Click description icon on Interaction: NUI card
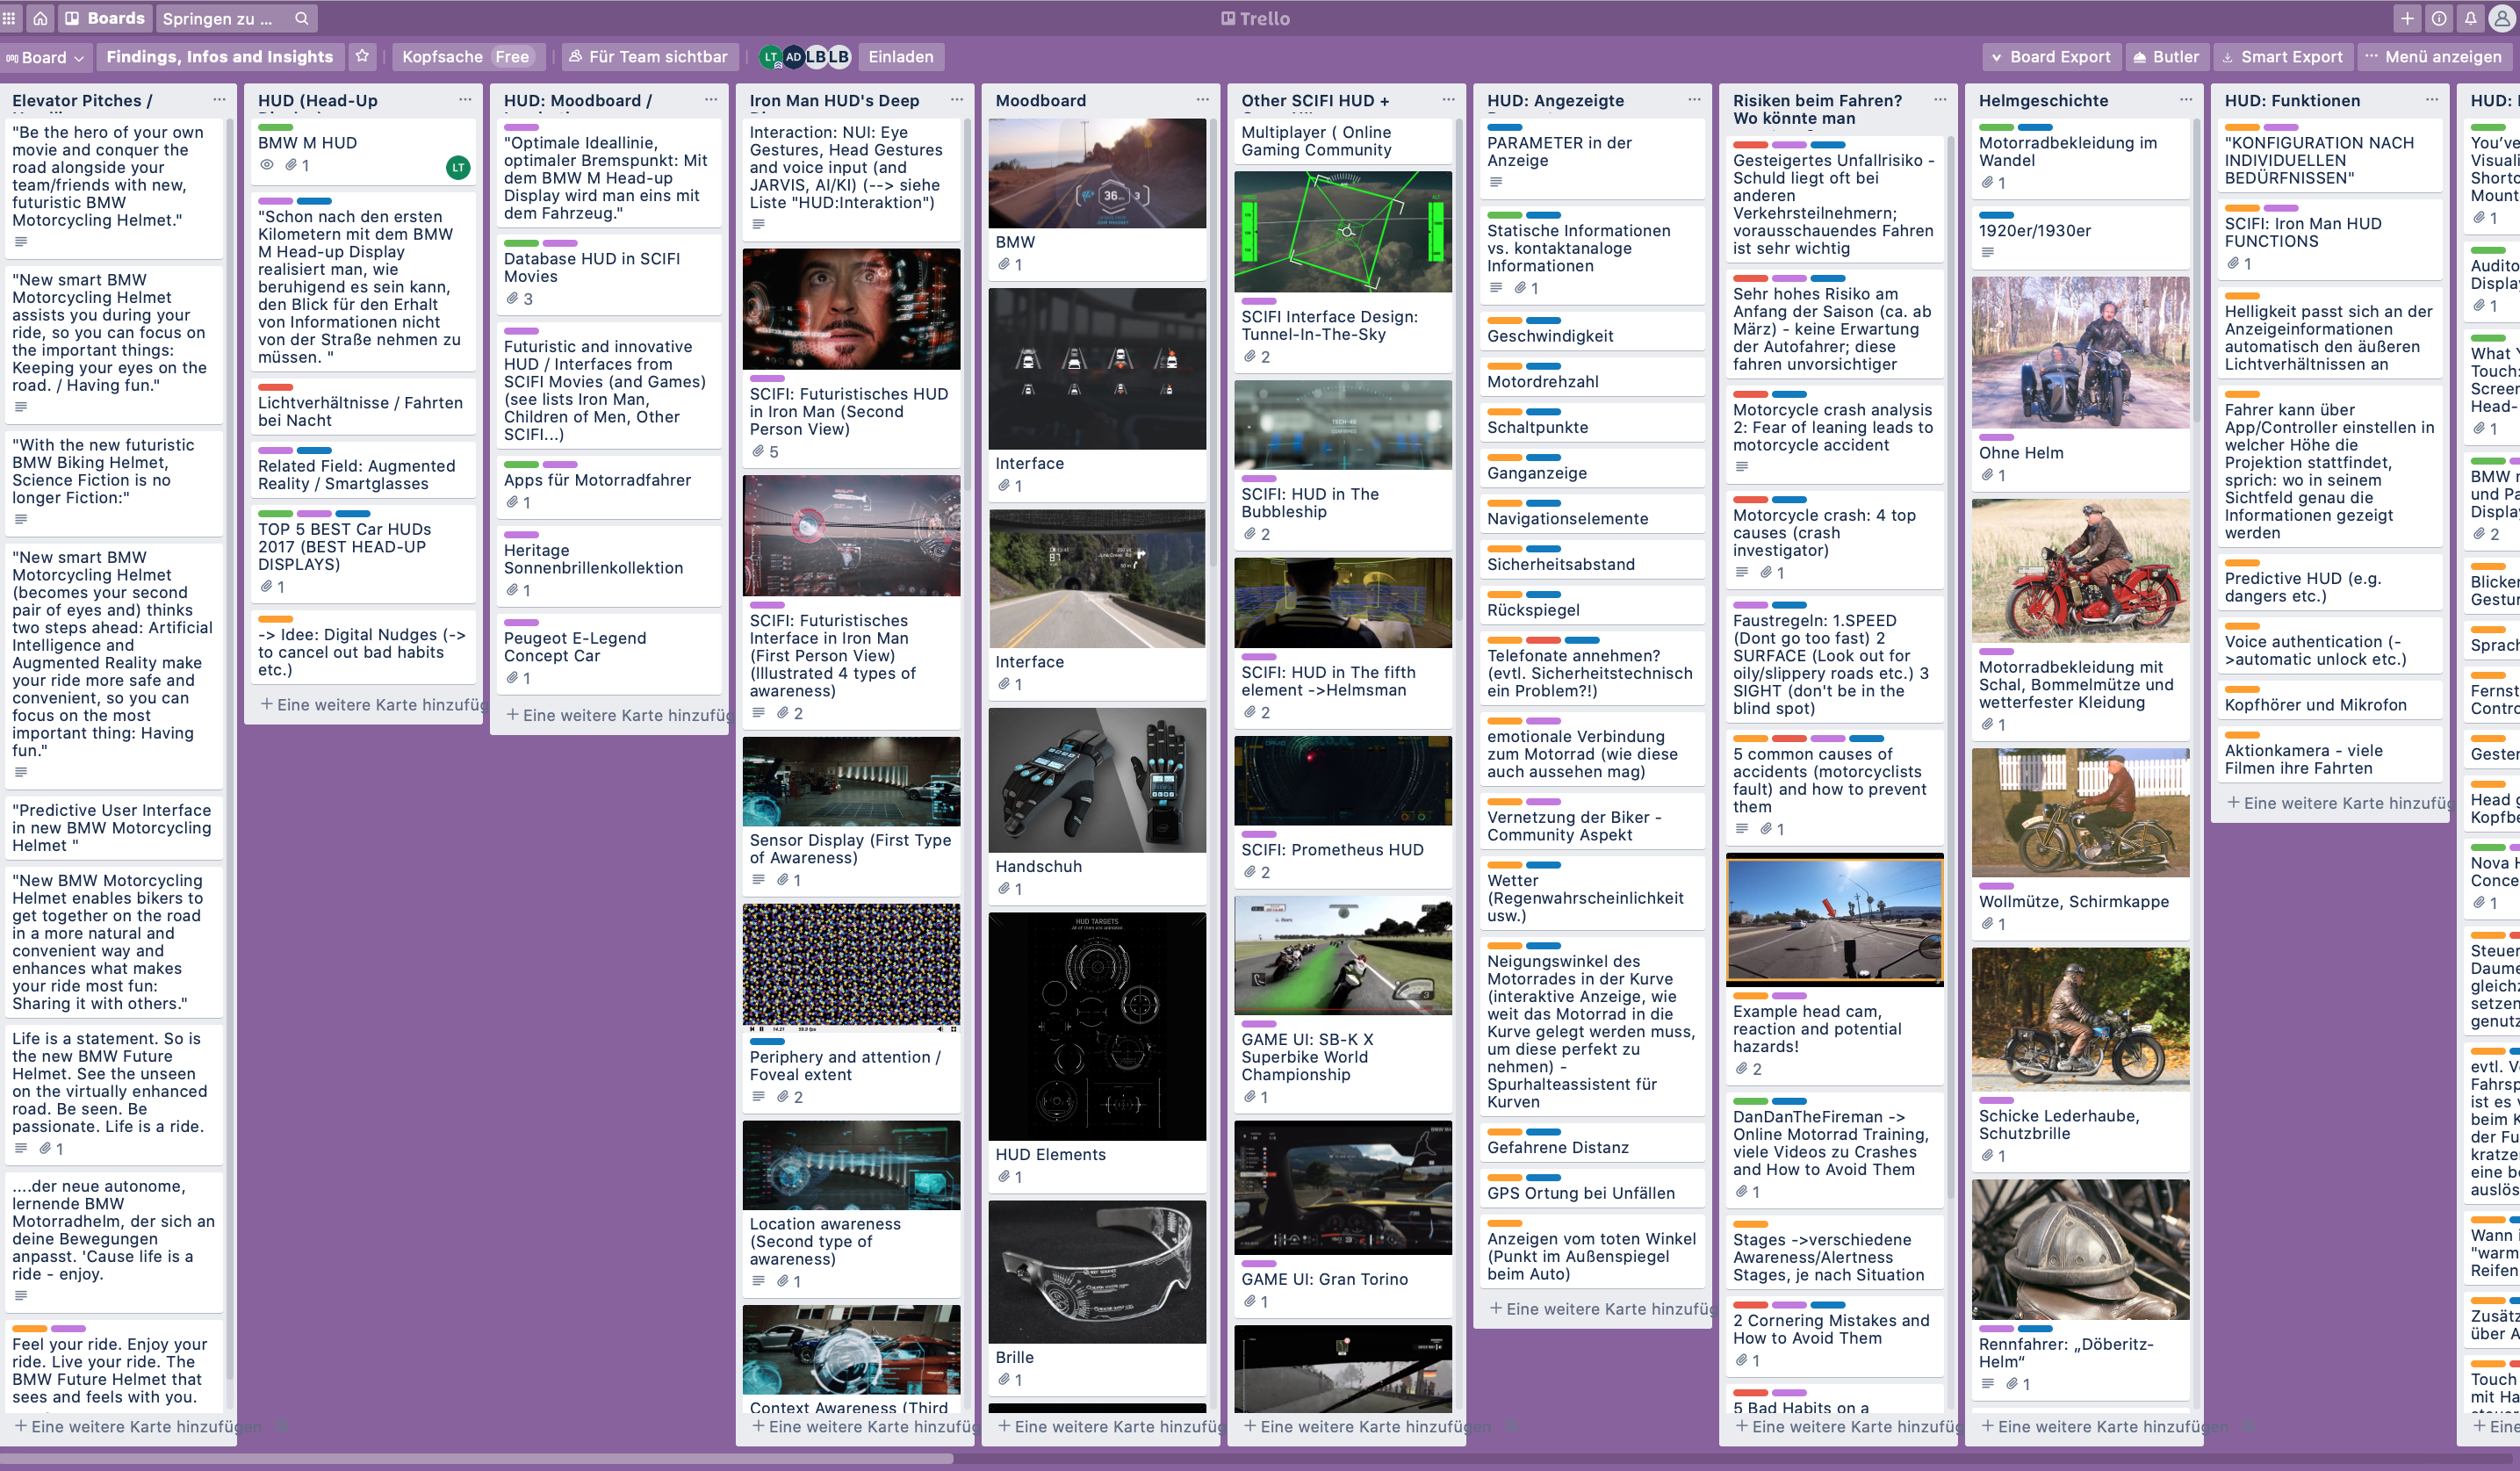2520x1471 pixels. click(758, 224)
